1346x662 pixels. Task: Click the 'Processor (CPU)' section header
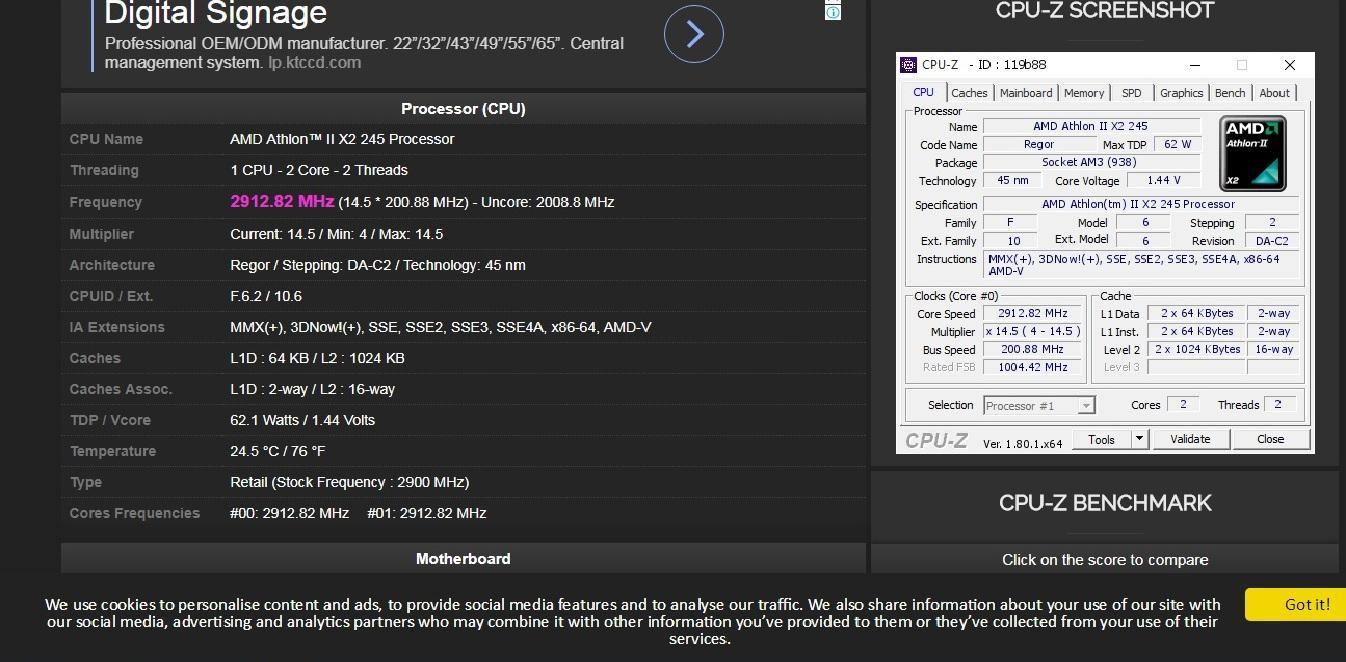463,109
